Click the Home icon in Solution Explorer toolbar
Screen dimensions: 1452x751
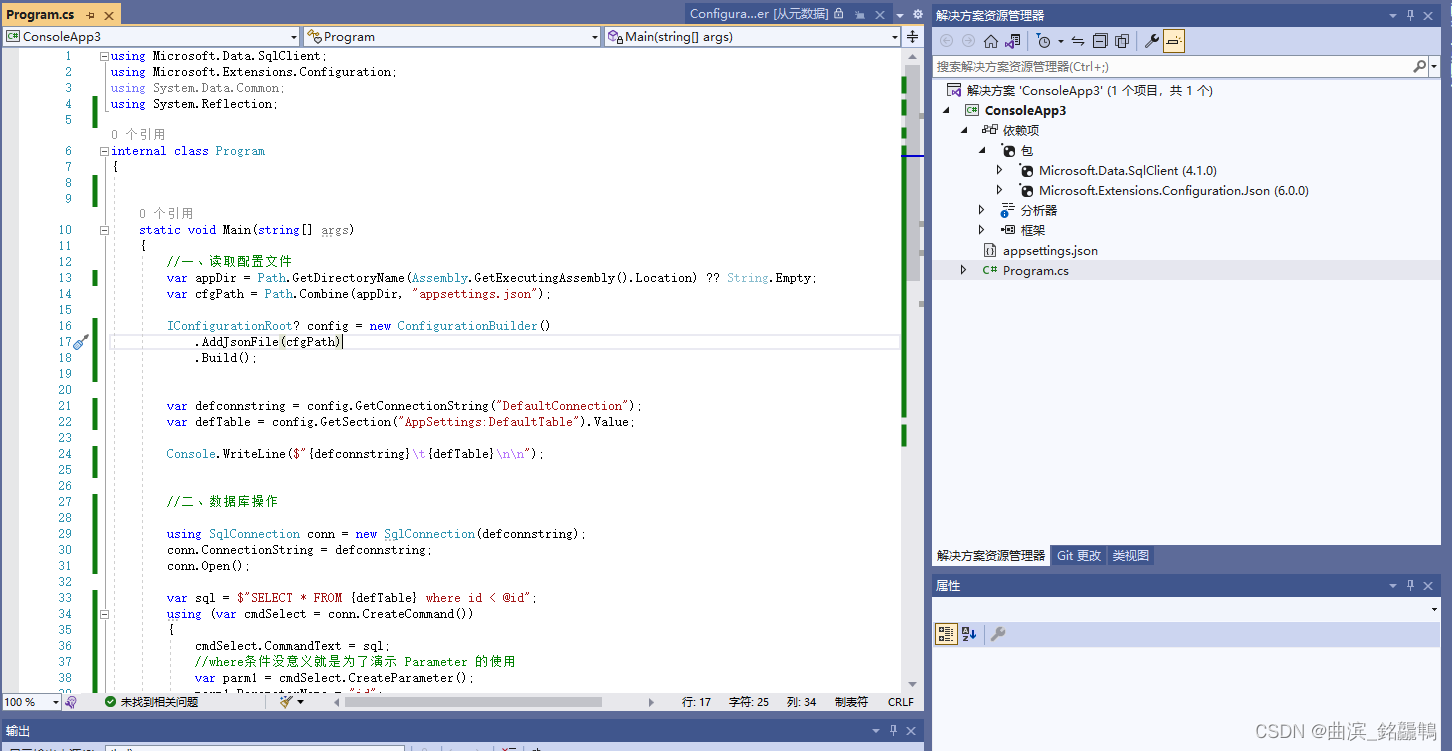(x=990, y=41)
